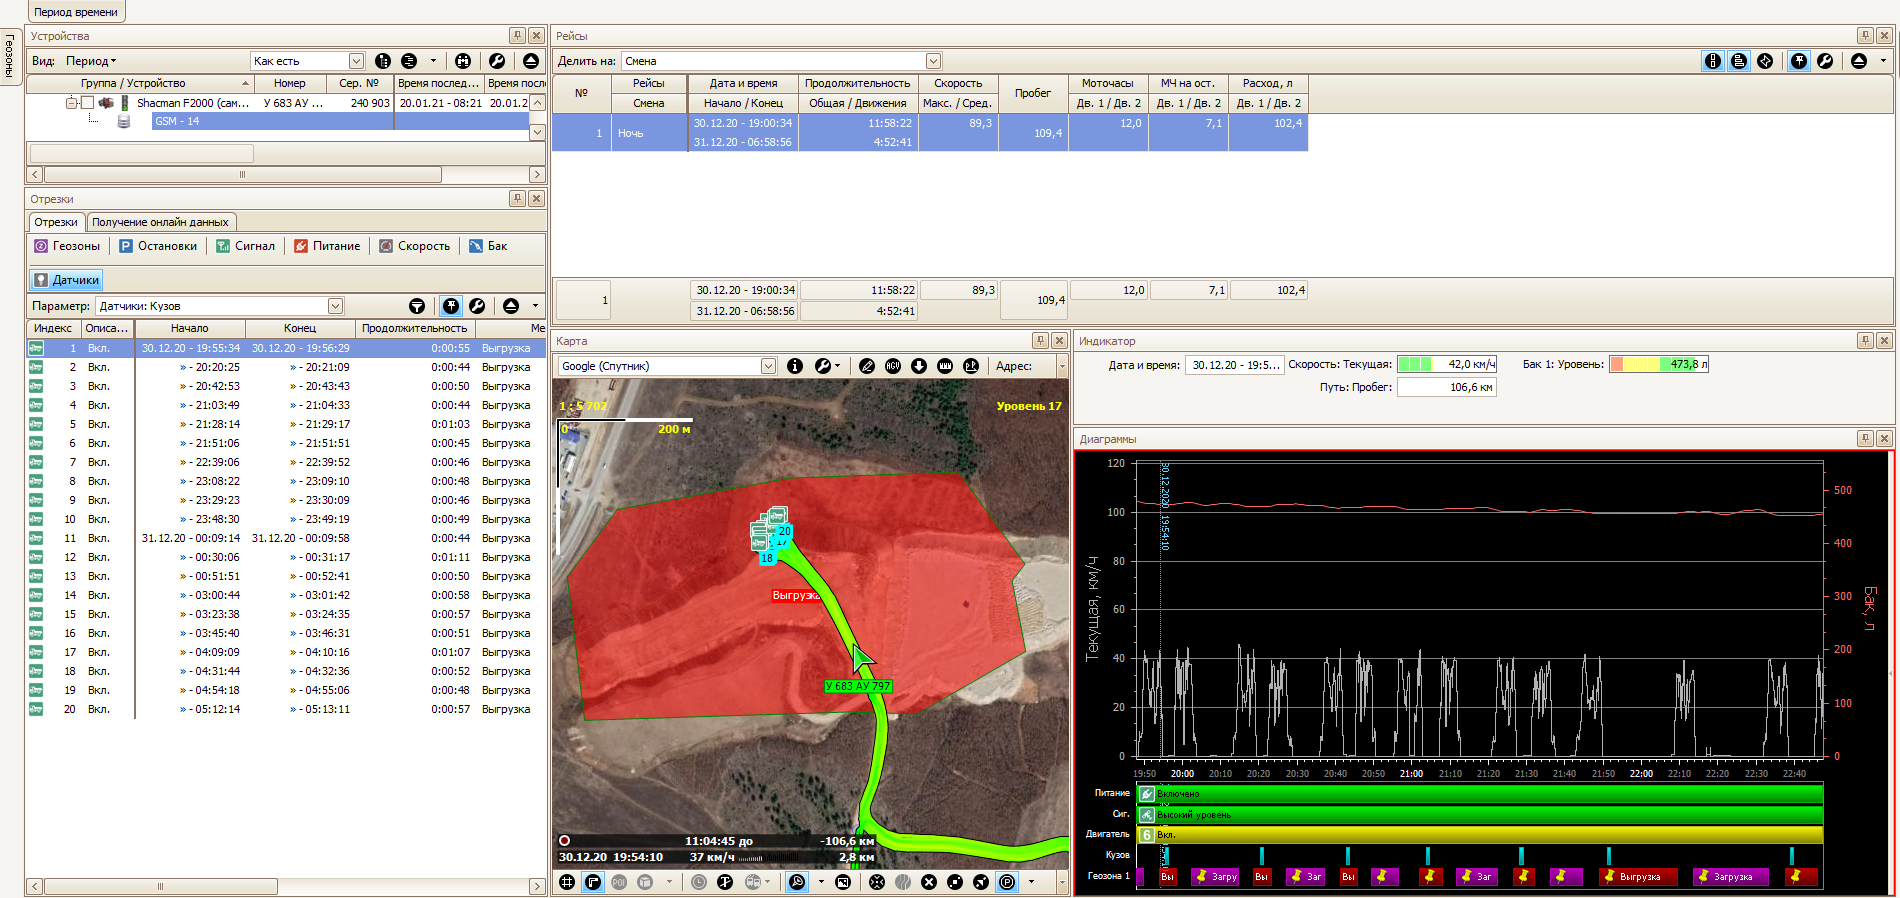Click the wrench icon in Устройства toolbar
The image size is (1900, 898).
[497, 61]
